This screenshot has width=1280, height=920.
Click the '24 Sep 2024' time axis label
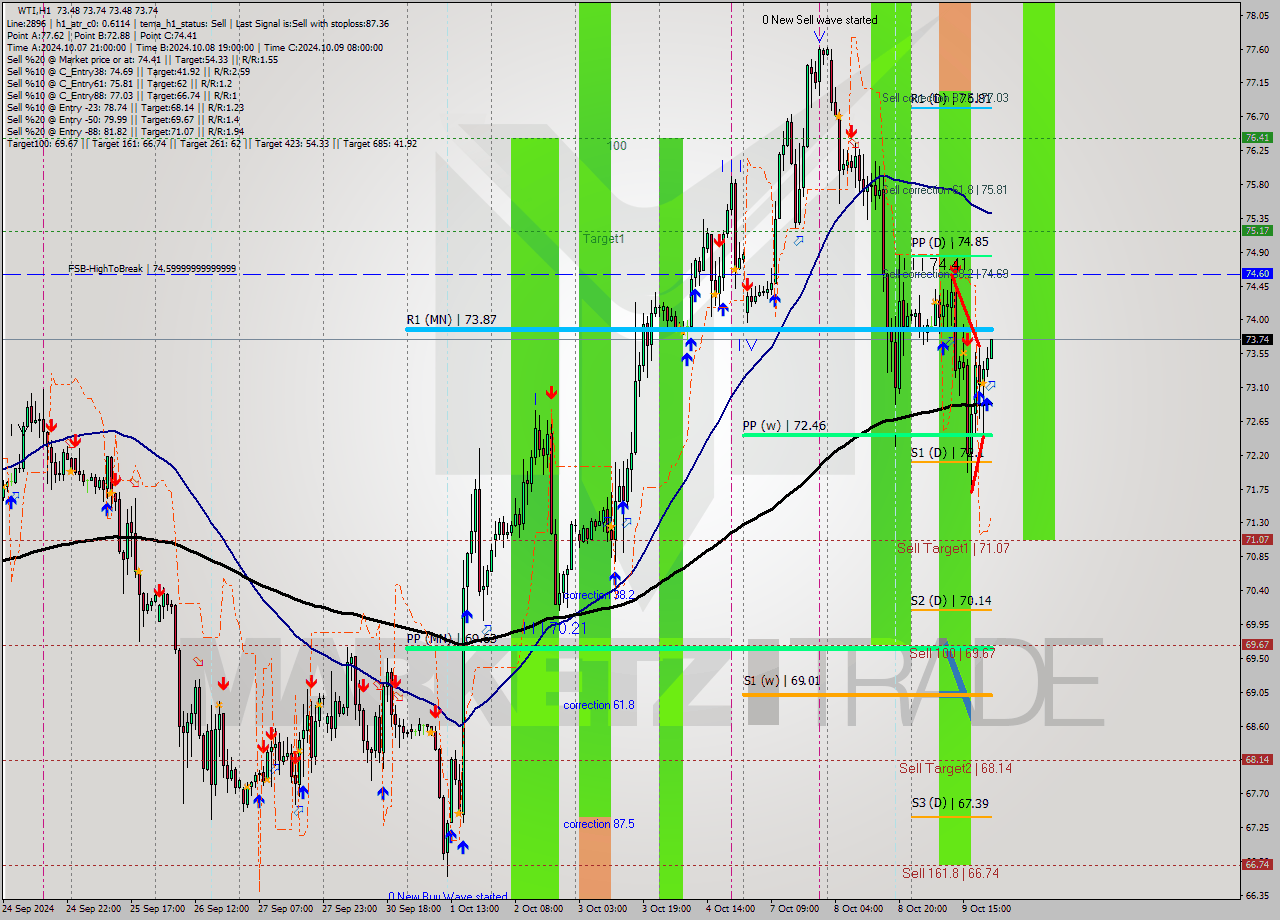[x=30, y=909]
